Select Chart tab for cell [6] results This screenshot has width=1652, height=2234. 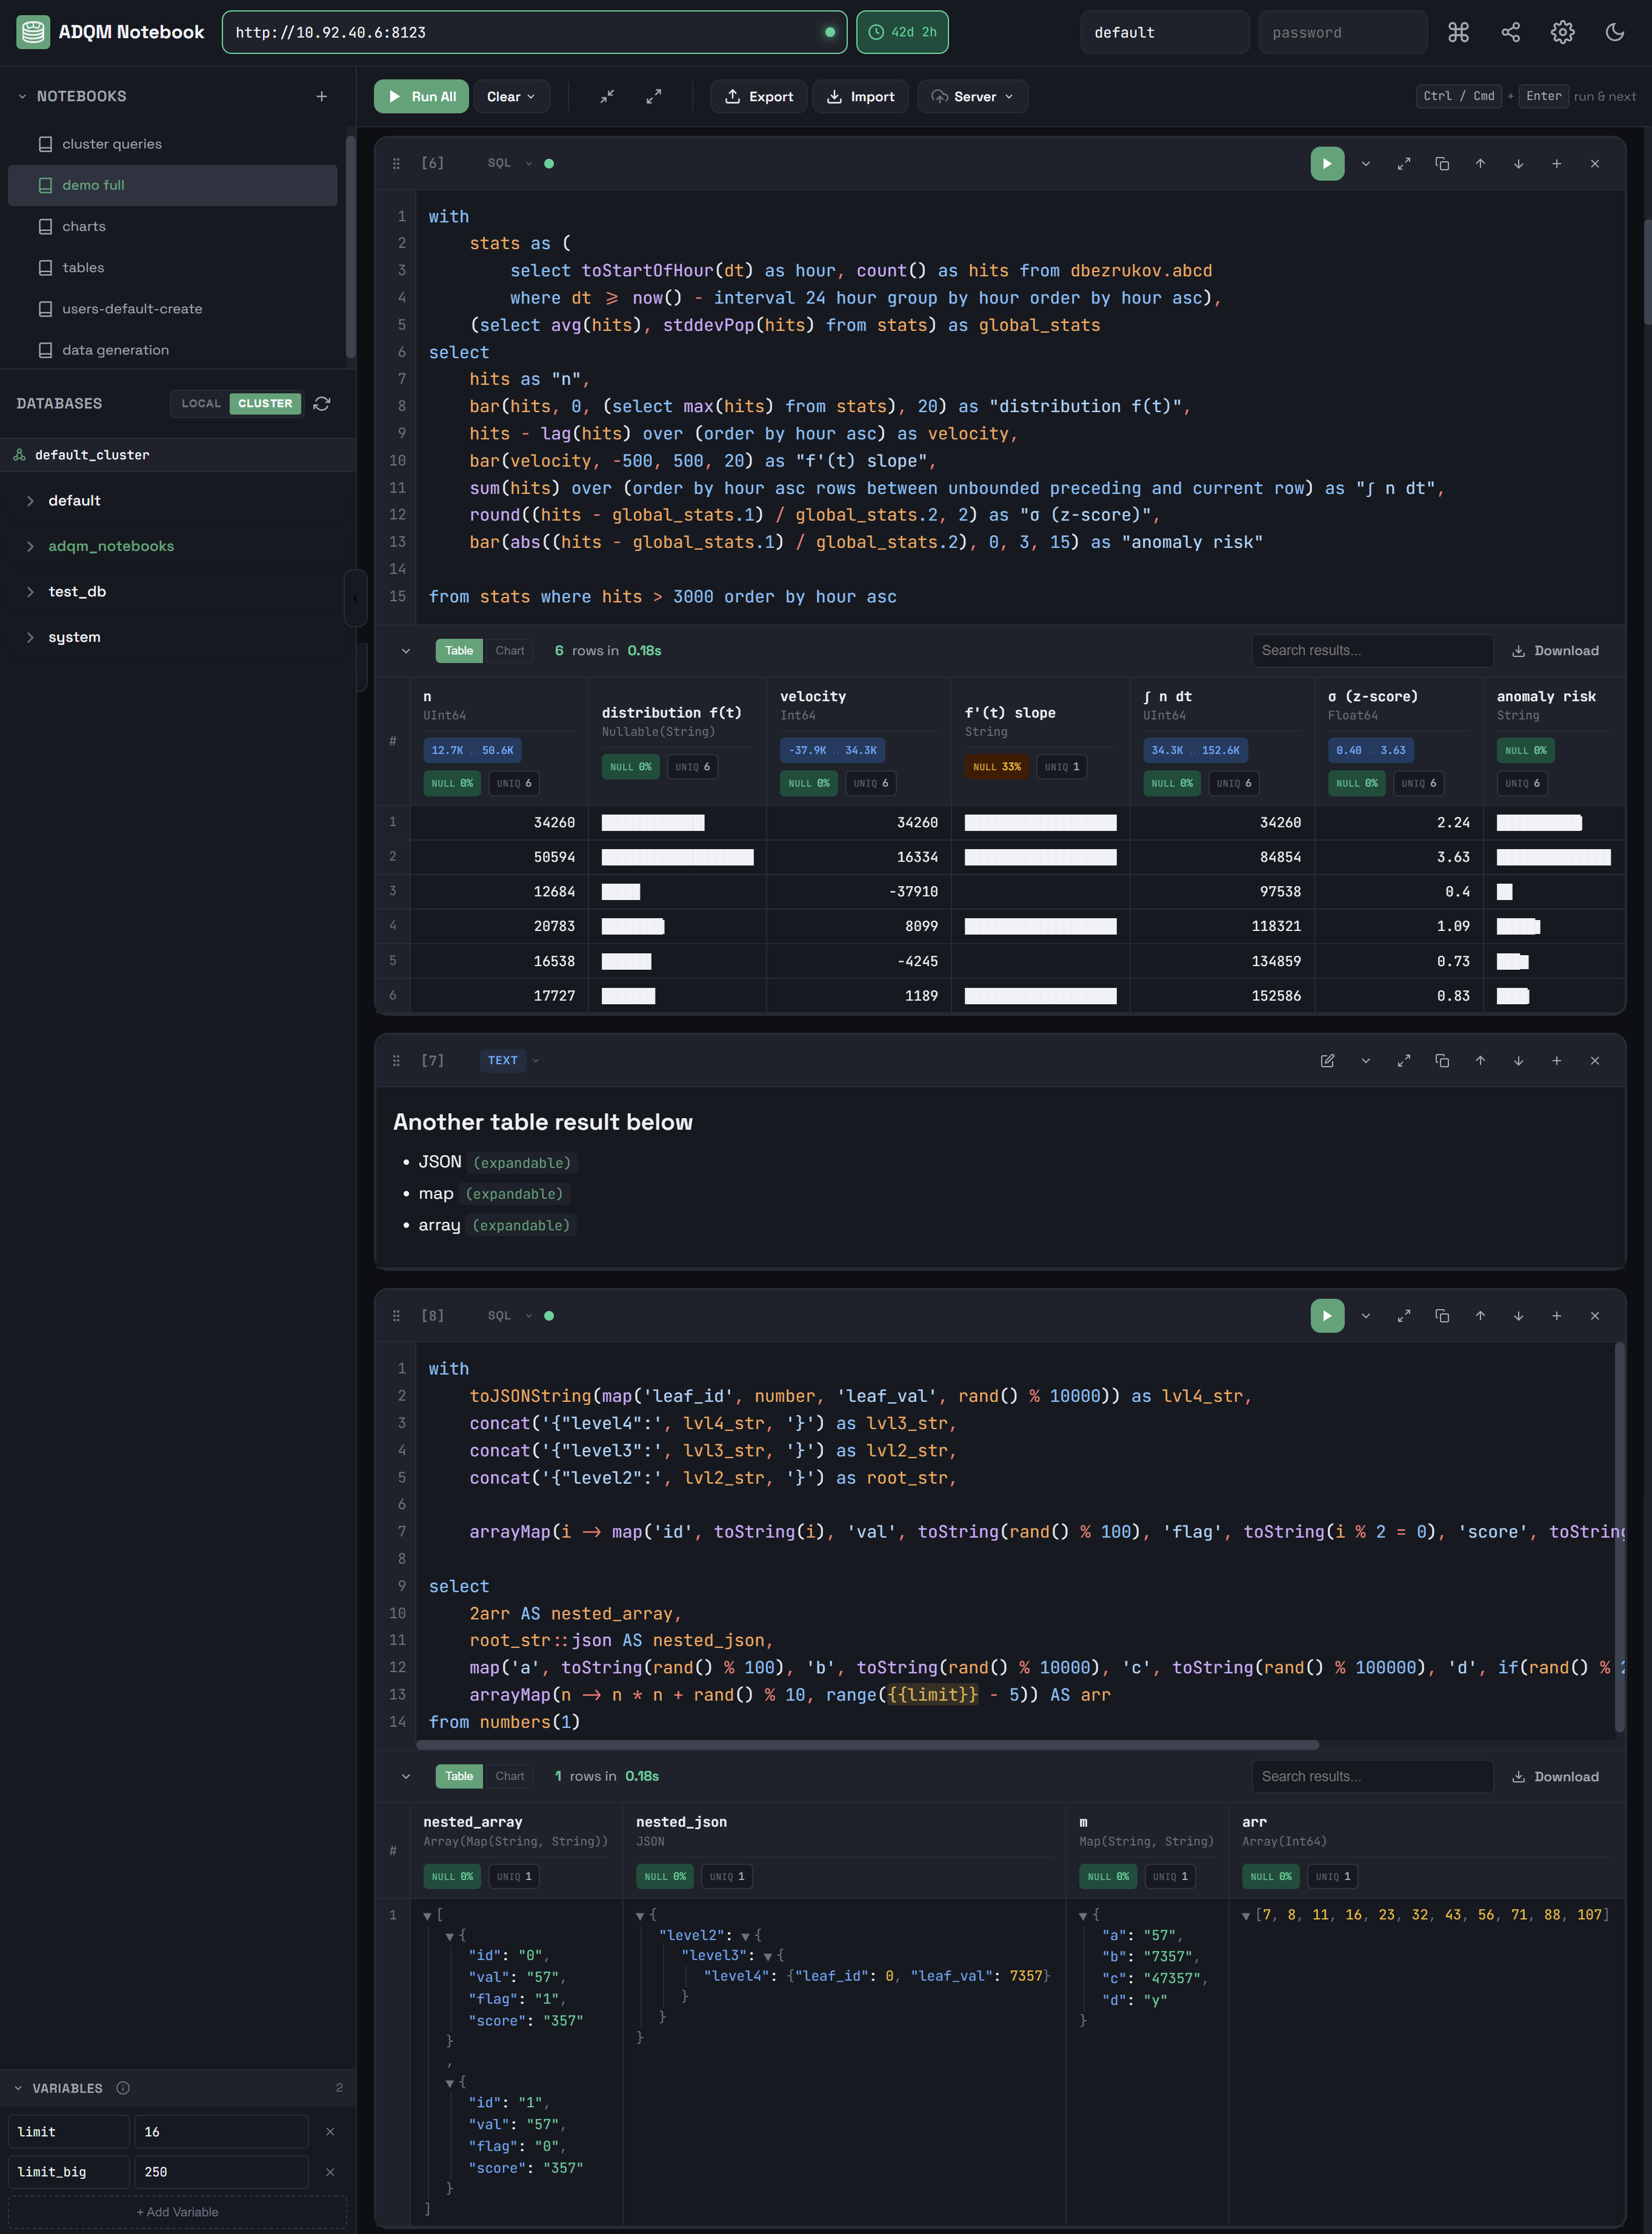pyautogui.click(x=510, y=650)
